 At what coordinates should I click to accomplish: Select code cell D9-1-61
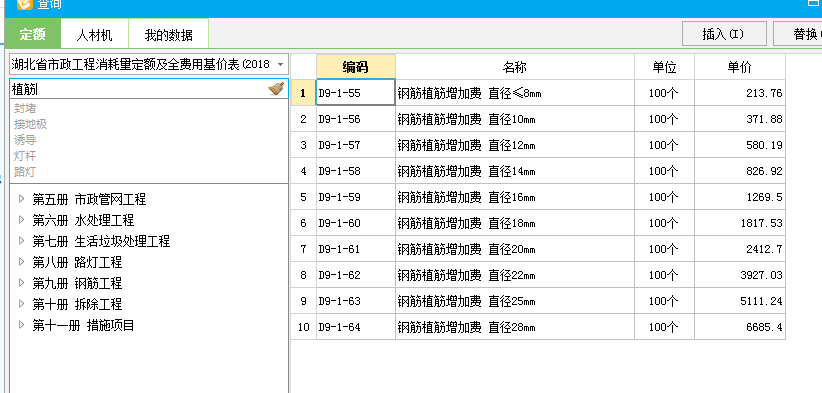click(355, 249)
